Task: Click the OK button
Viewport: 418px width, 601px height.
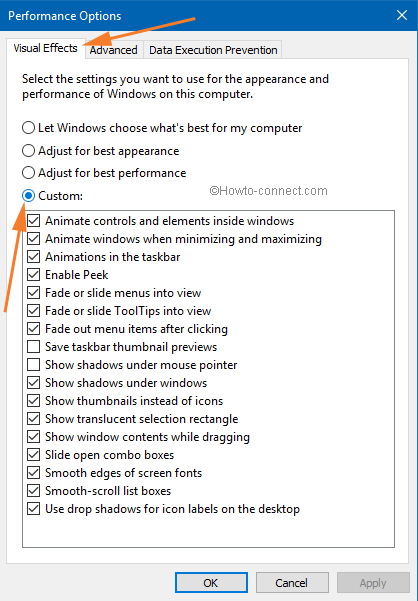Action: click(211, 583)
